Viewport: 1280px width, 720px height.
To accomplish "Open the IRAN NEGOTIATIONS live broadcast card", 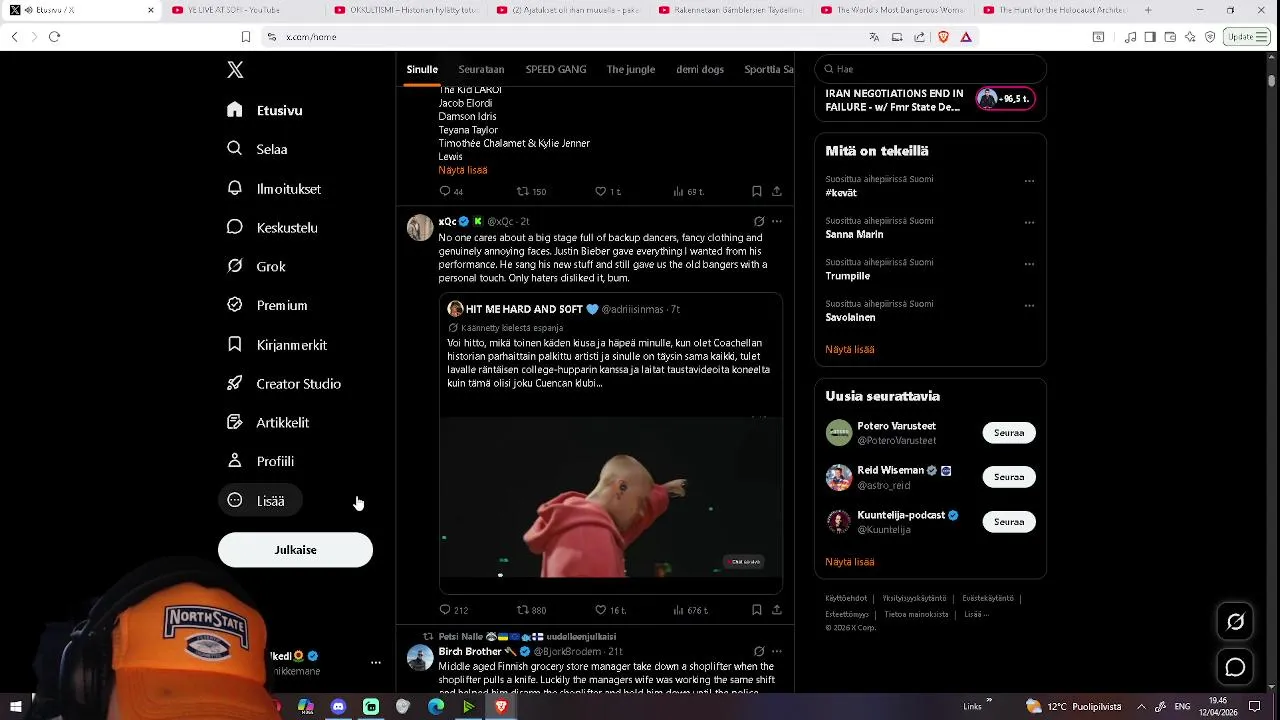I will [x=930, y=100].
